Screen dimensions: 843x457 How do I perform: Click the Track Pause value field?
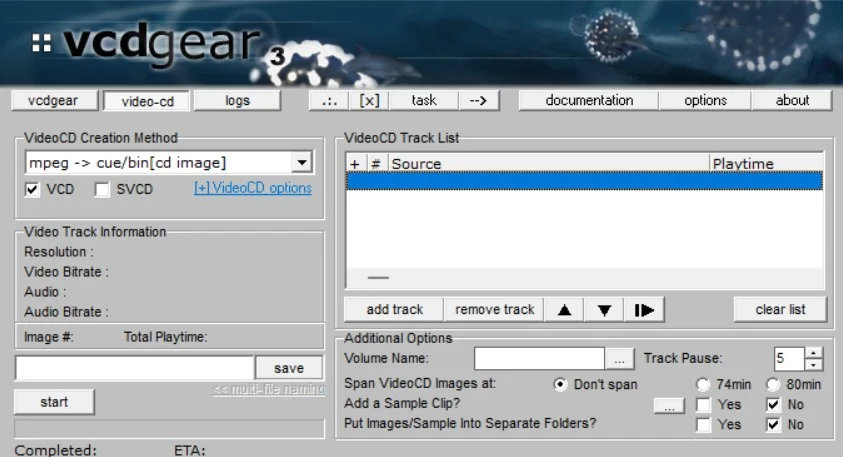789,359
